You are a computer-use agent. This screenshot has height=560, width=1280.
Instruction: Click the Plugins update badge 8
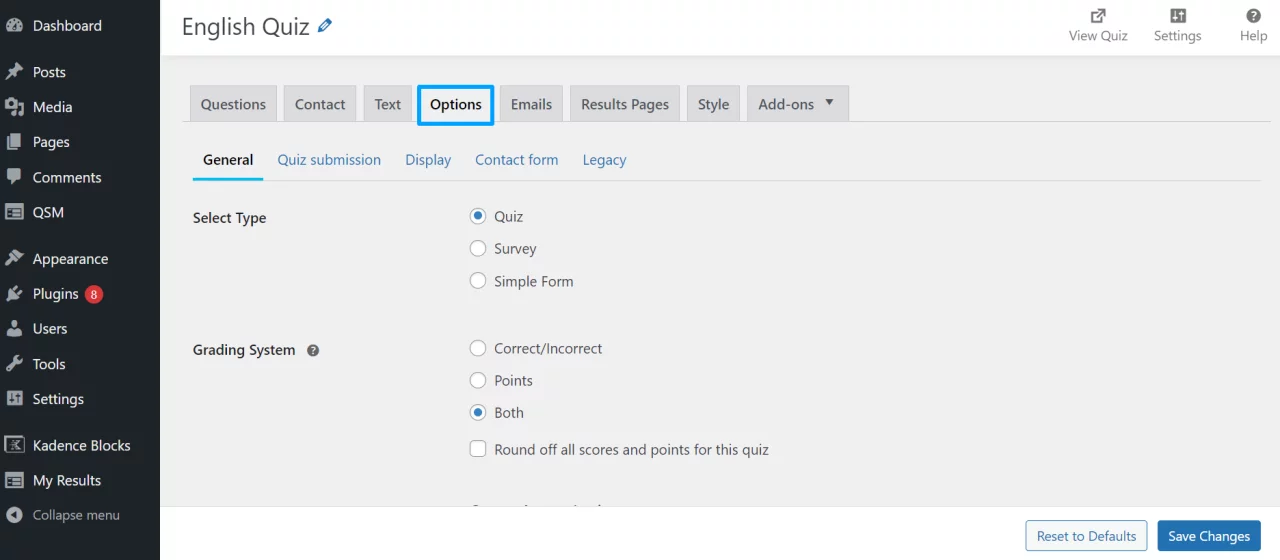(93, 294)
